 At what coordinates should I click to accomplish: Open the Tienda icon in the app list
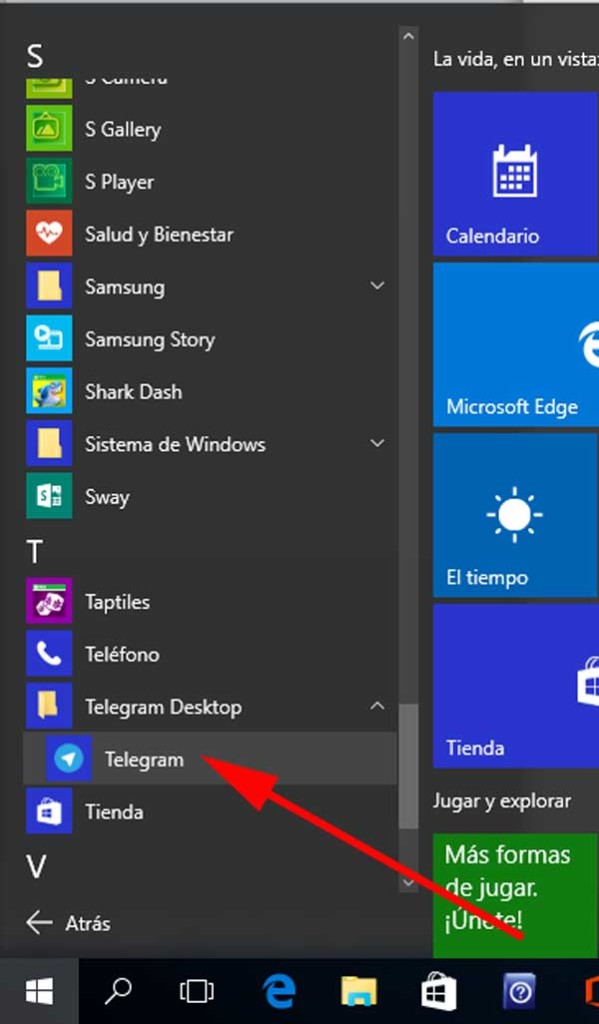[x=49, y=811]
